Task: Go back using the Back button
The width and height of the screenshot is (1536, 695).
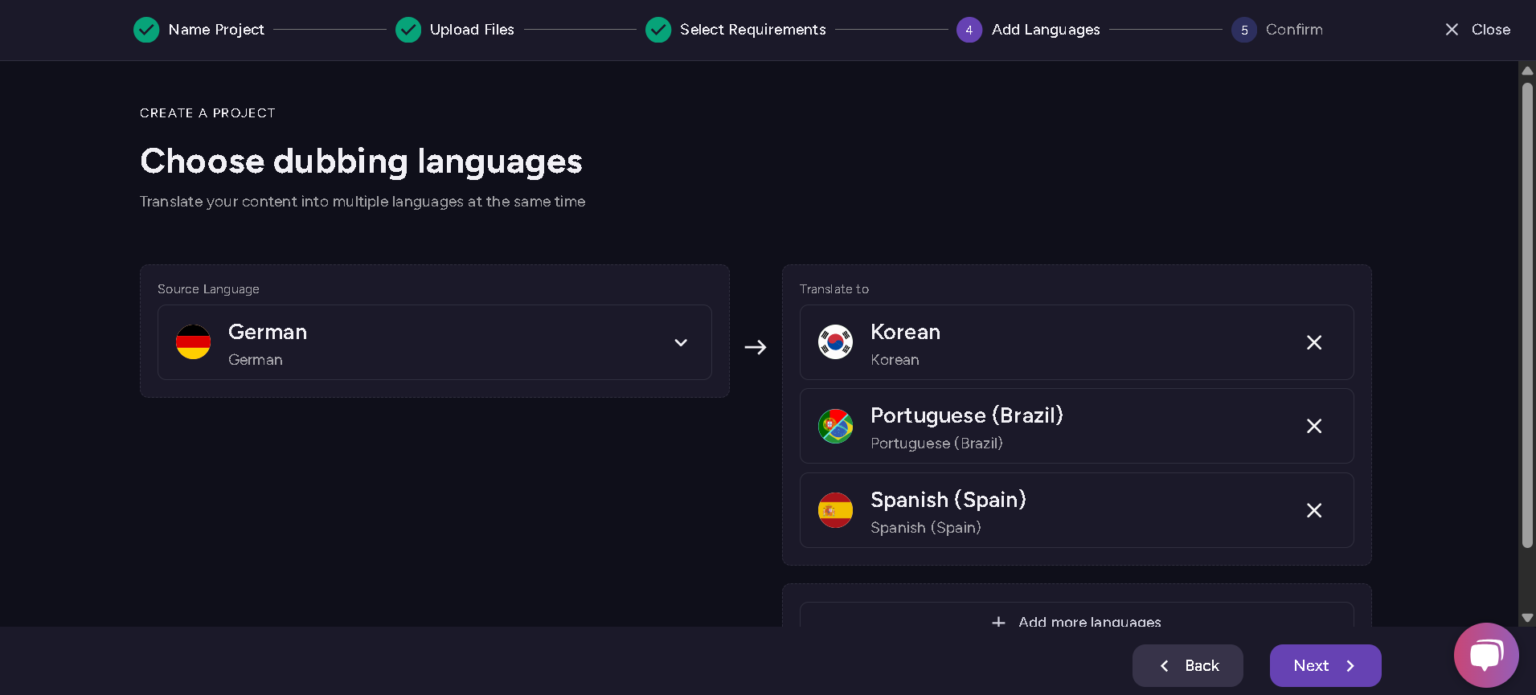Action: (x=1188, y=665)
